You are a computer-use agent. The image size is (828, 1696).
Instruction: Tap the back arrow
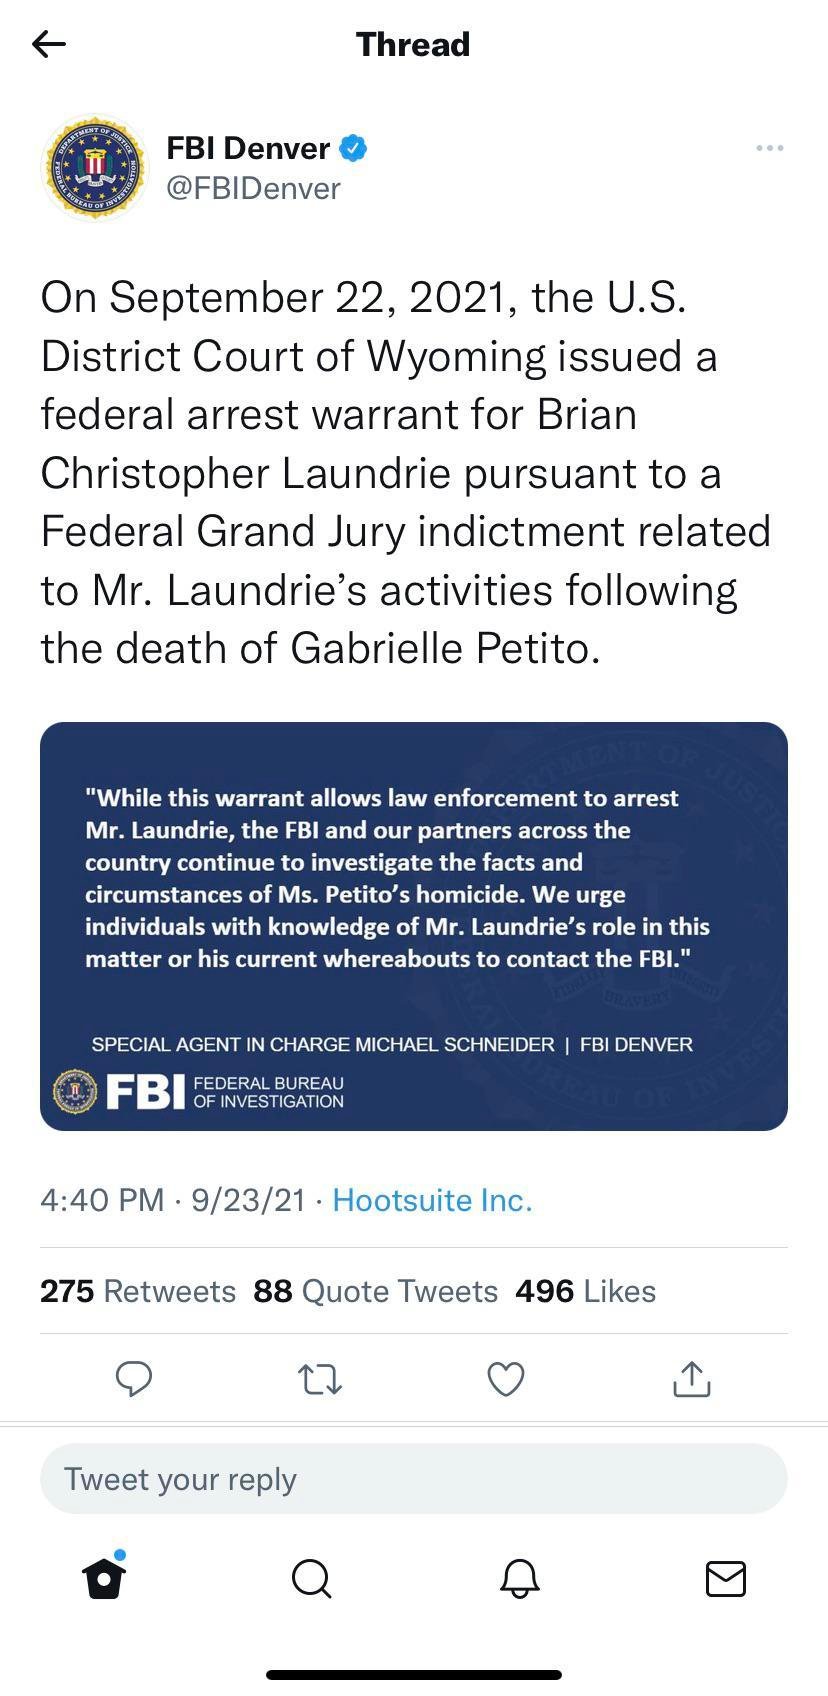(x=49, y=44)
